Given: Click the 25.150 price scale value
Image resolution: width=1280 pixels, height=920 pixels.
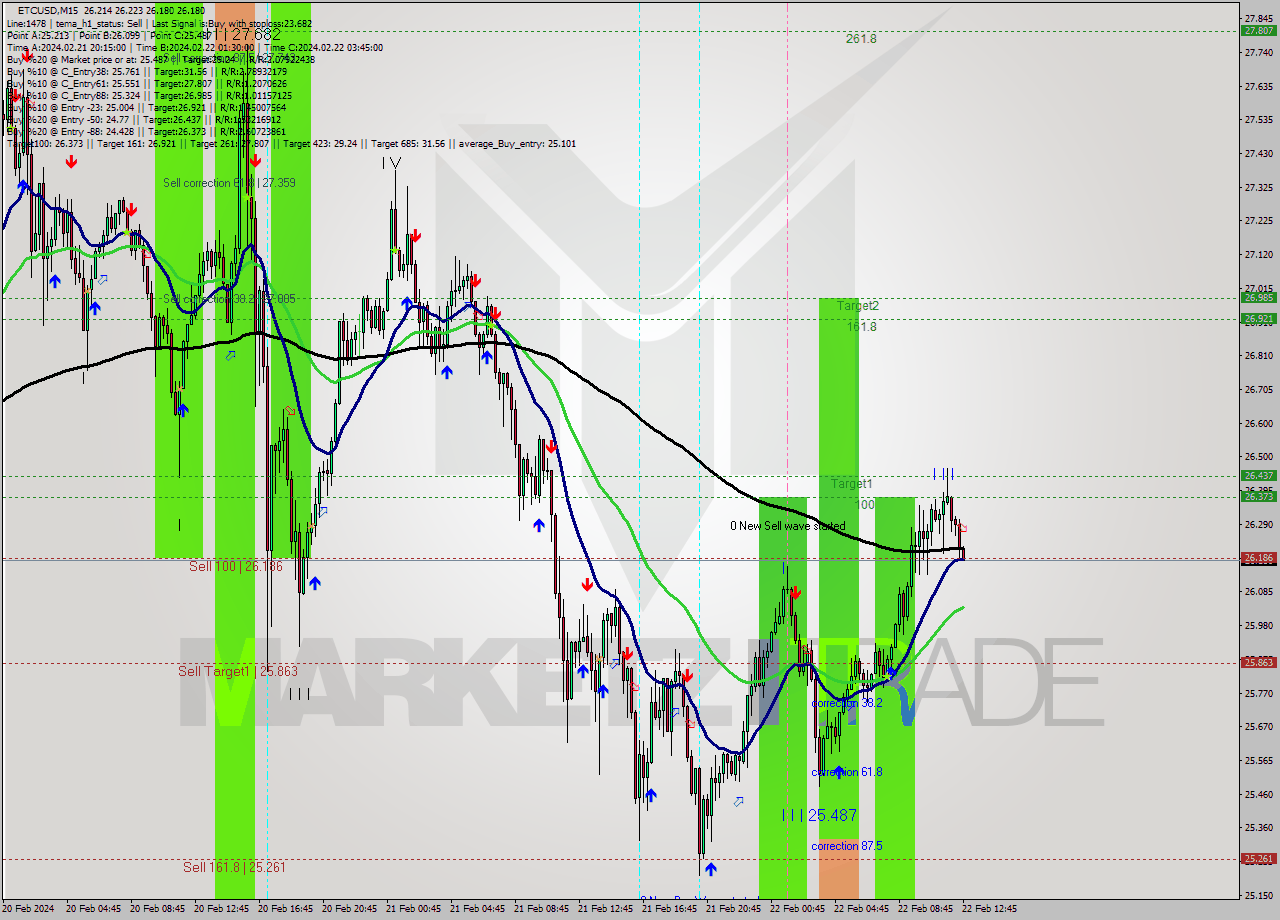Looking at the screenshot, I should tap(1259, 895).
